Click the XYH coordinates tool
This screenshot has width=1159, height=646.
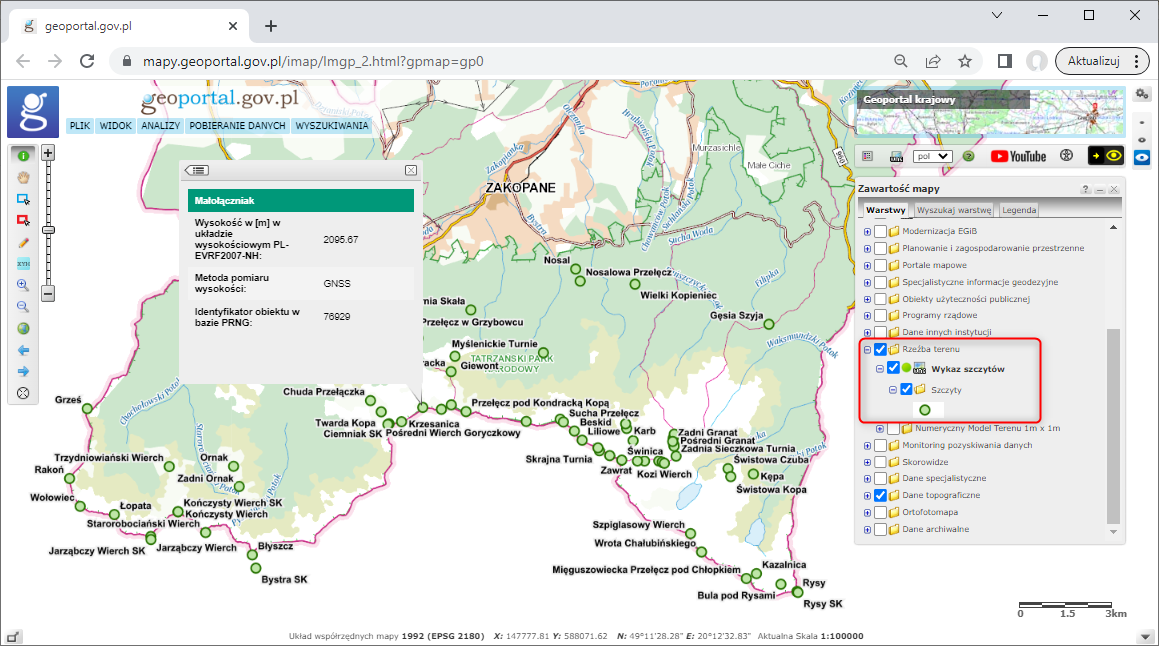(x=22, y=264)
